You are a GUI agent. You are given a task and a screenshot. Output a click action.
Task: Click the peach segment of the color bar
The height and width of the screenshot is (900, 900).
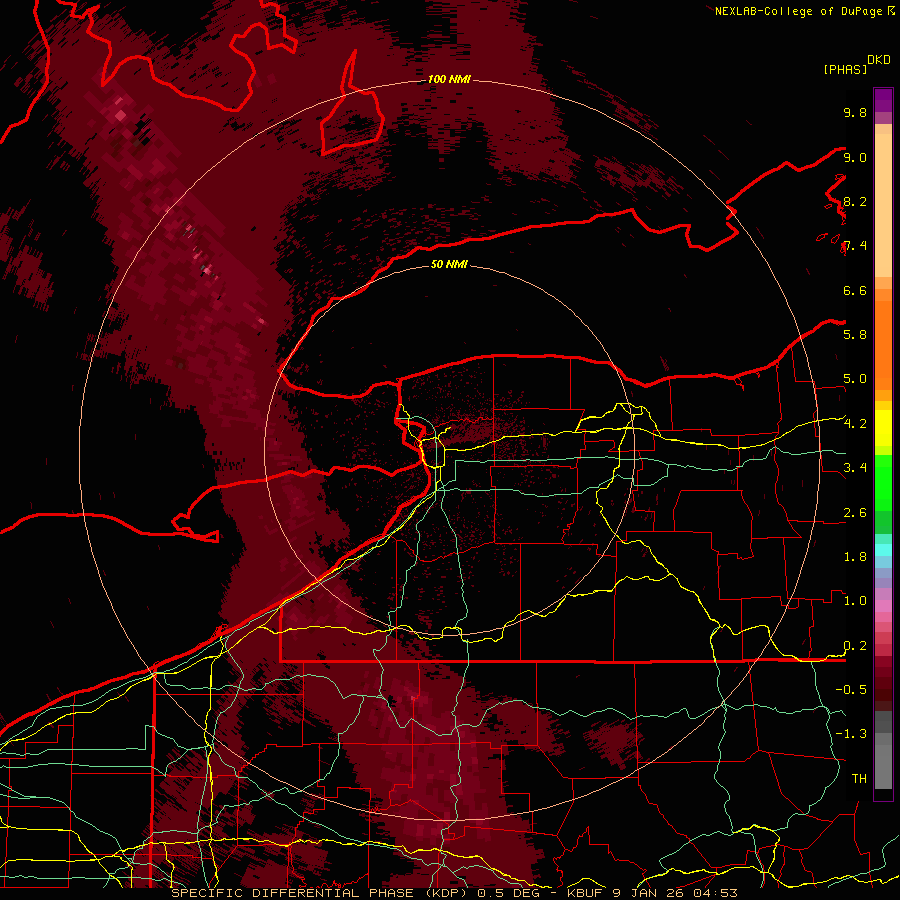[883, 205]
